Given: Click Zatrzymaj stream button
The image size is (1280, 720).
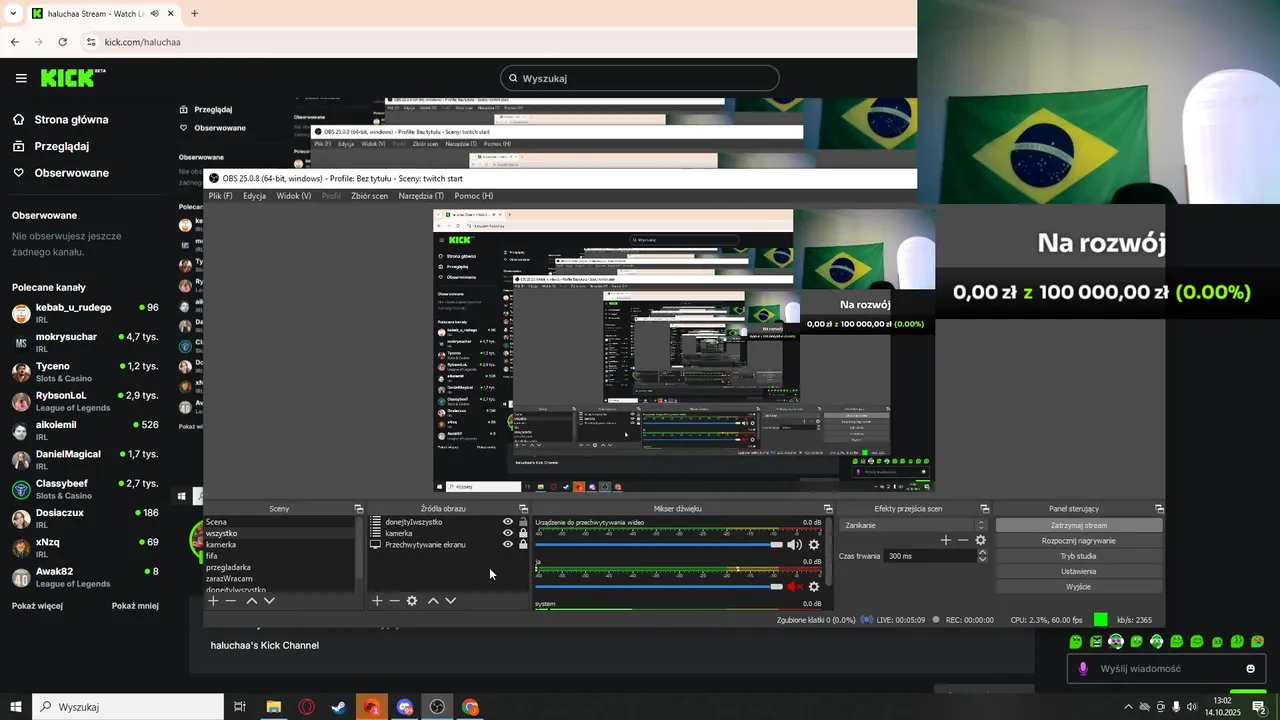Looking at the screenshot, I should (x=1079, y=525).
